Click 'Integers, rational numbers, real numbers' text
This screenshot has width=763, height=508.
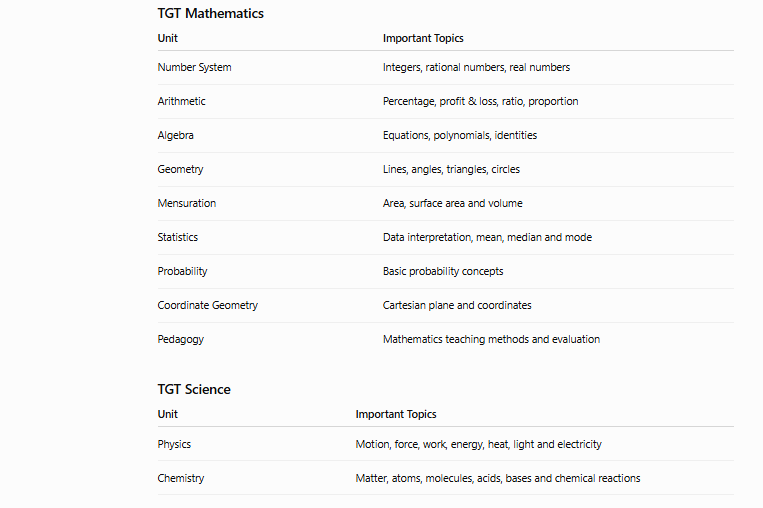pyautogui.click(x=476, y=67)
